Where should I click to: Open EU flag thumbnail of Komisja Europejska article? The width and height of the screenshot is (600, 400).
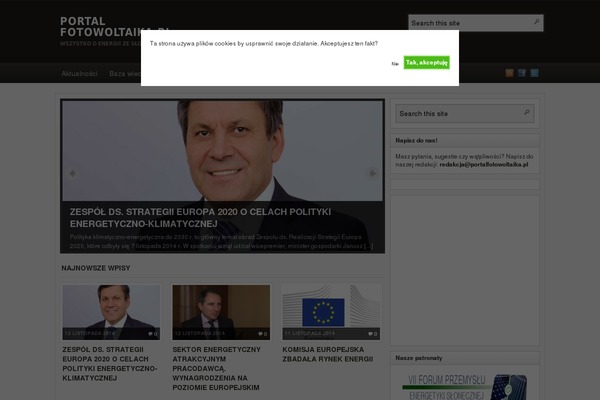(x=331, y=312)
